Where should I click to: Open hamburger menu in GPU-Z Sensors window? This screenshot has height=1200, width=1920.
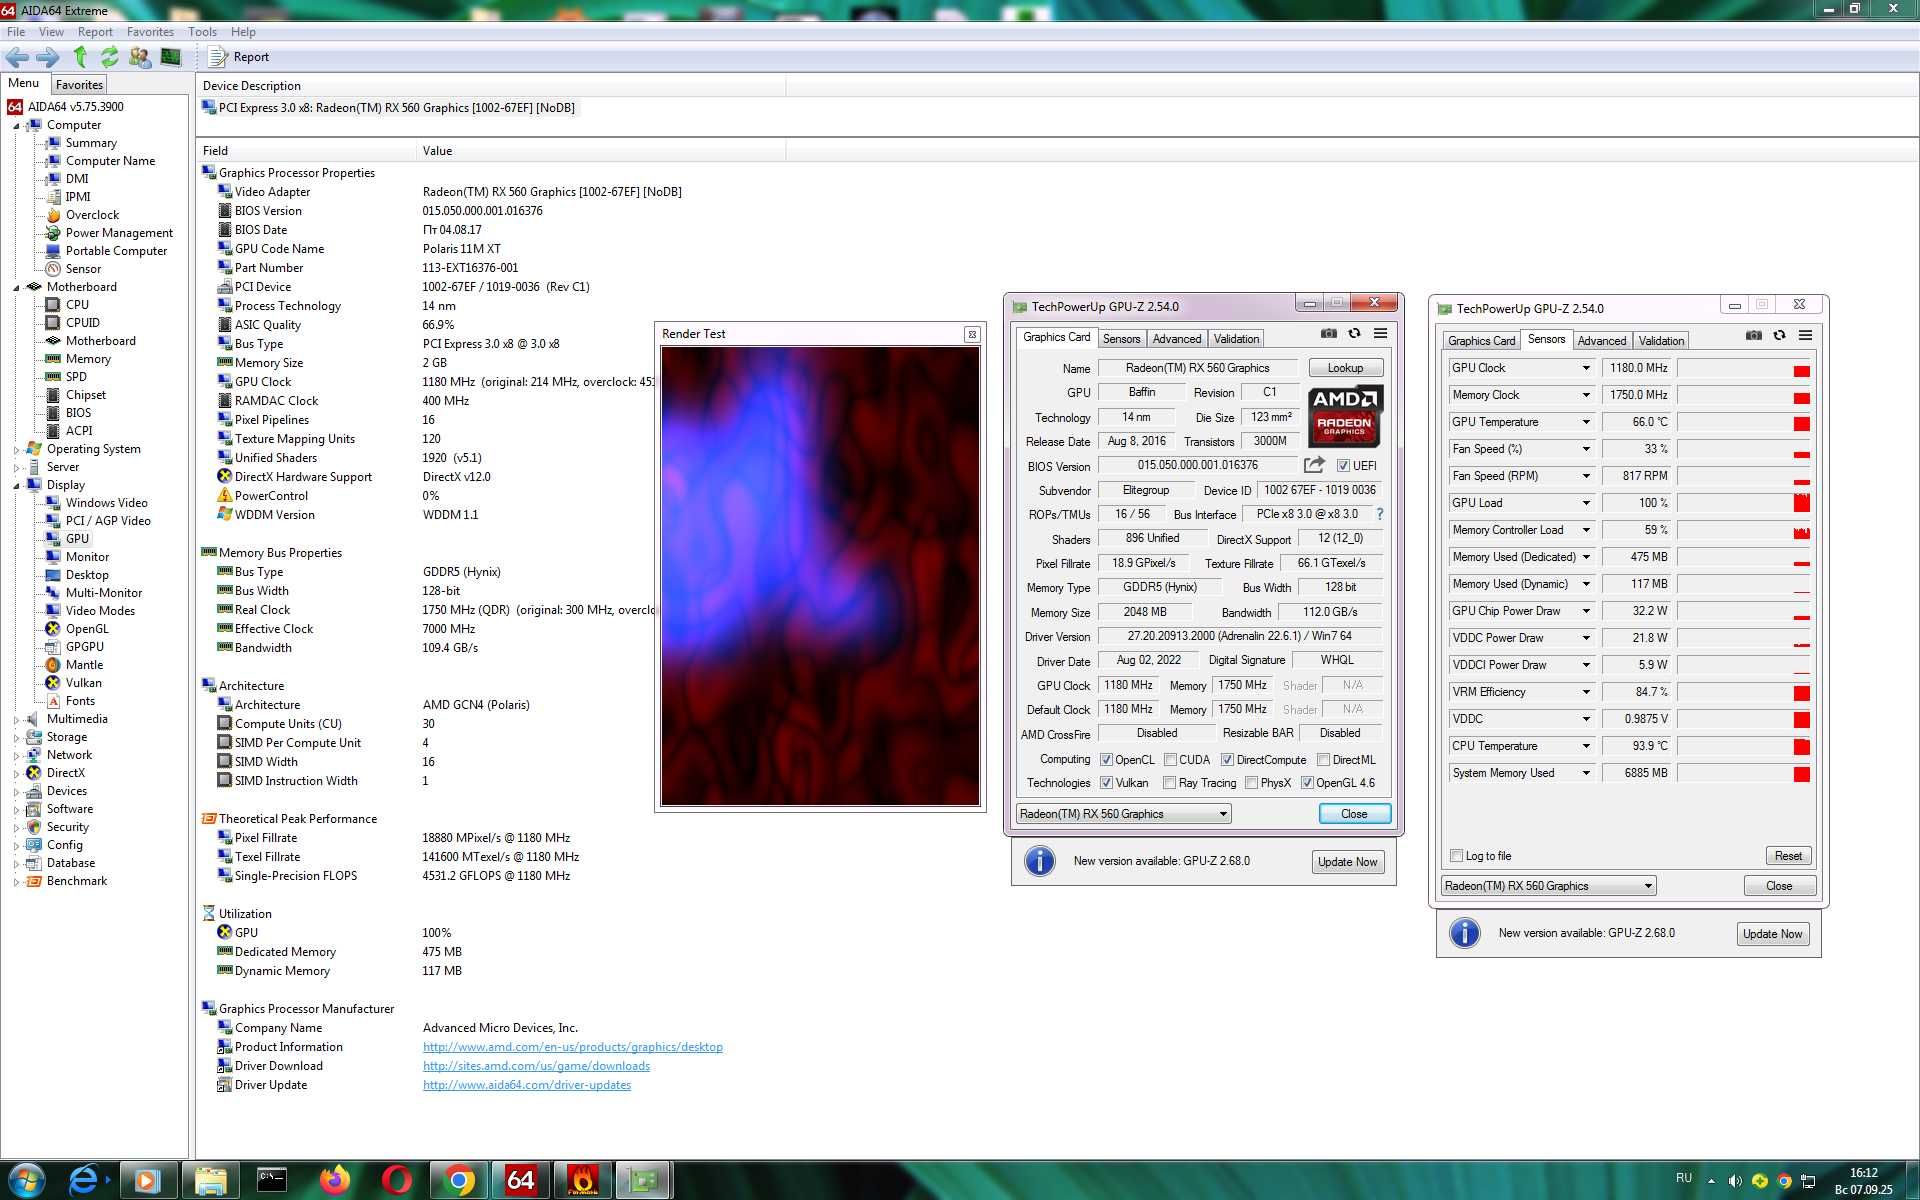tap(1805, 336)
